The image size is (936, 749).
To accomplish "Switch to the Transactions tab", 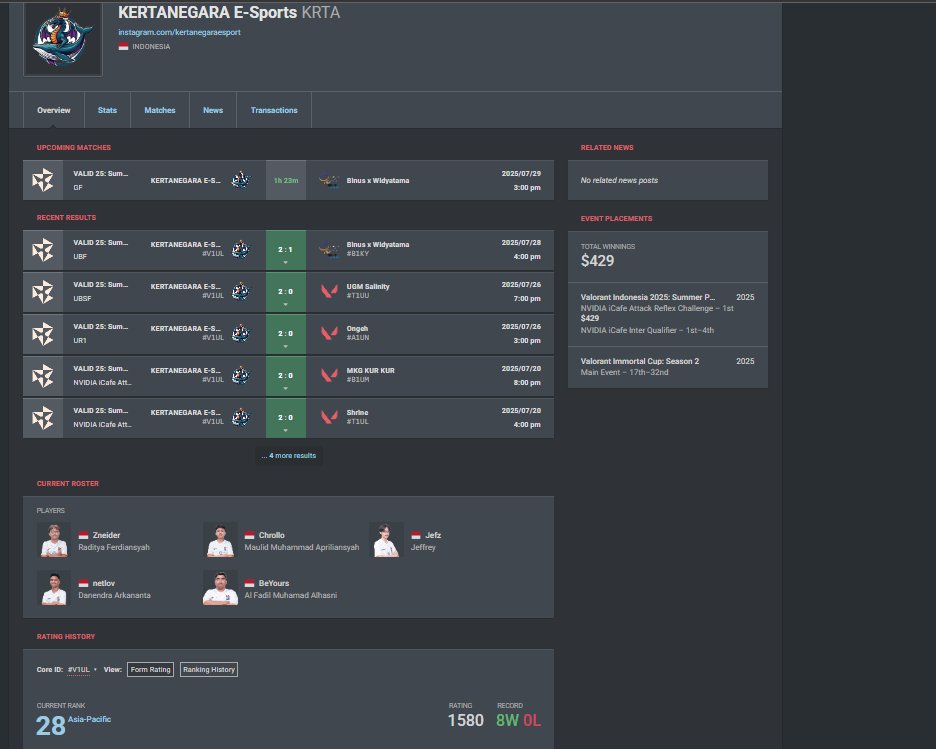I will tap(274, 110).
